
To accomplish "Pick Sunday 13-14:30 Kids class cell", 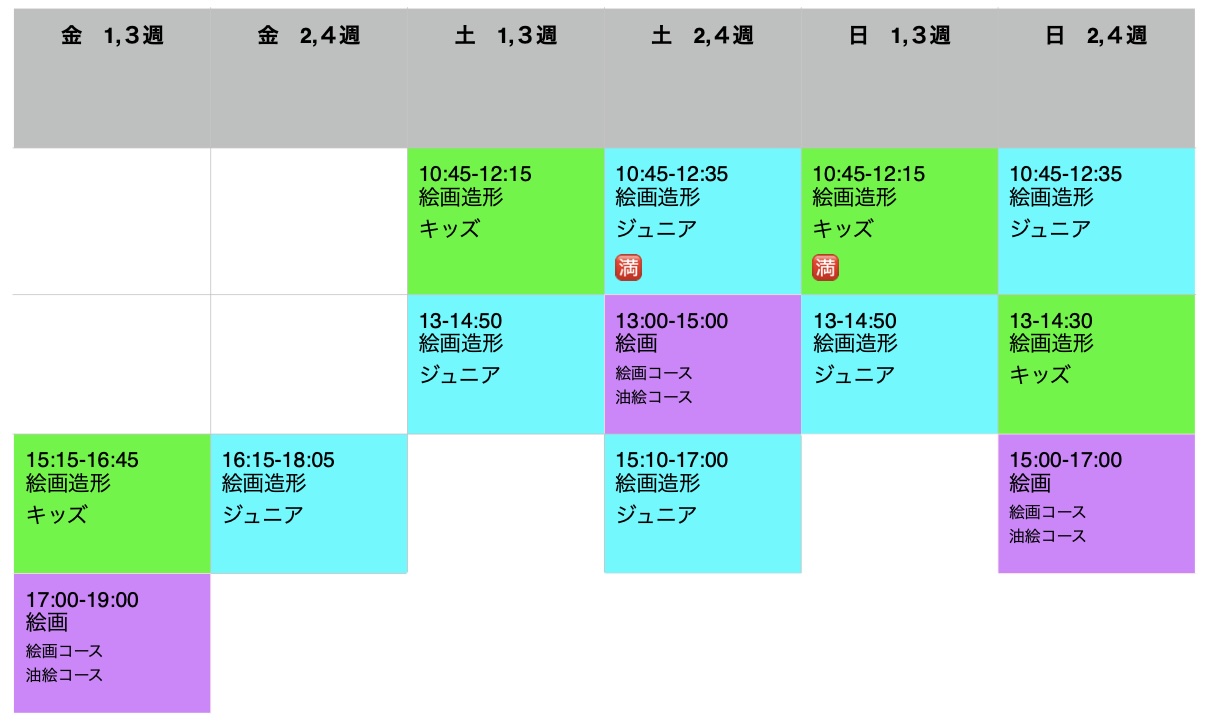I will tap(1096, 364).
